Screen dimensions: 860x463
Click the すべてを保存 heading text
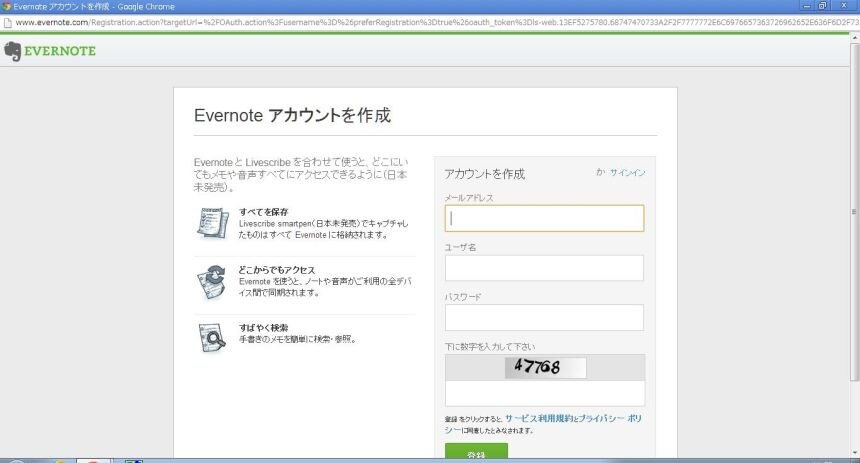click(x=263, y=212)
